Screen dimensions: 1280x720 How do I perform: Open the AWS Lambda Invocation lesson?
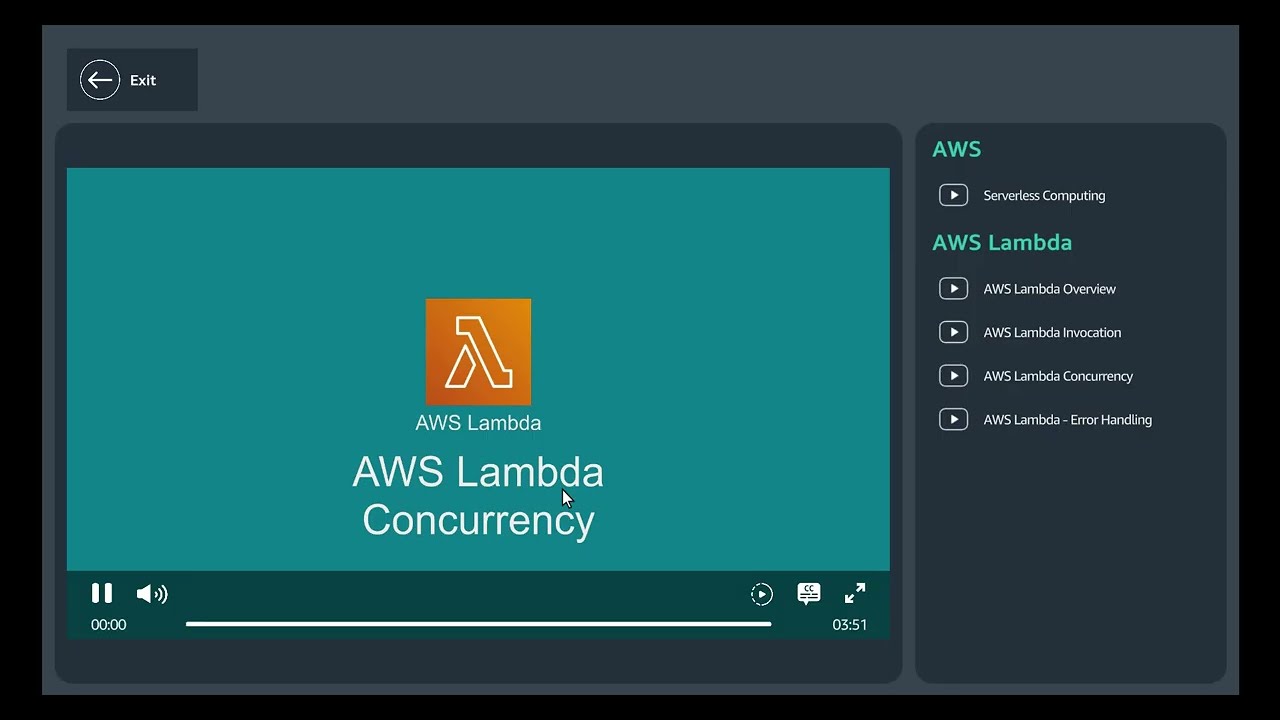click(1052, 333)
